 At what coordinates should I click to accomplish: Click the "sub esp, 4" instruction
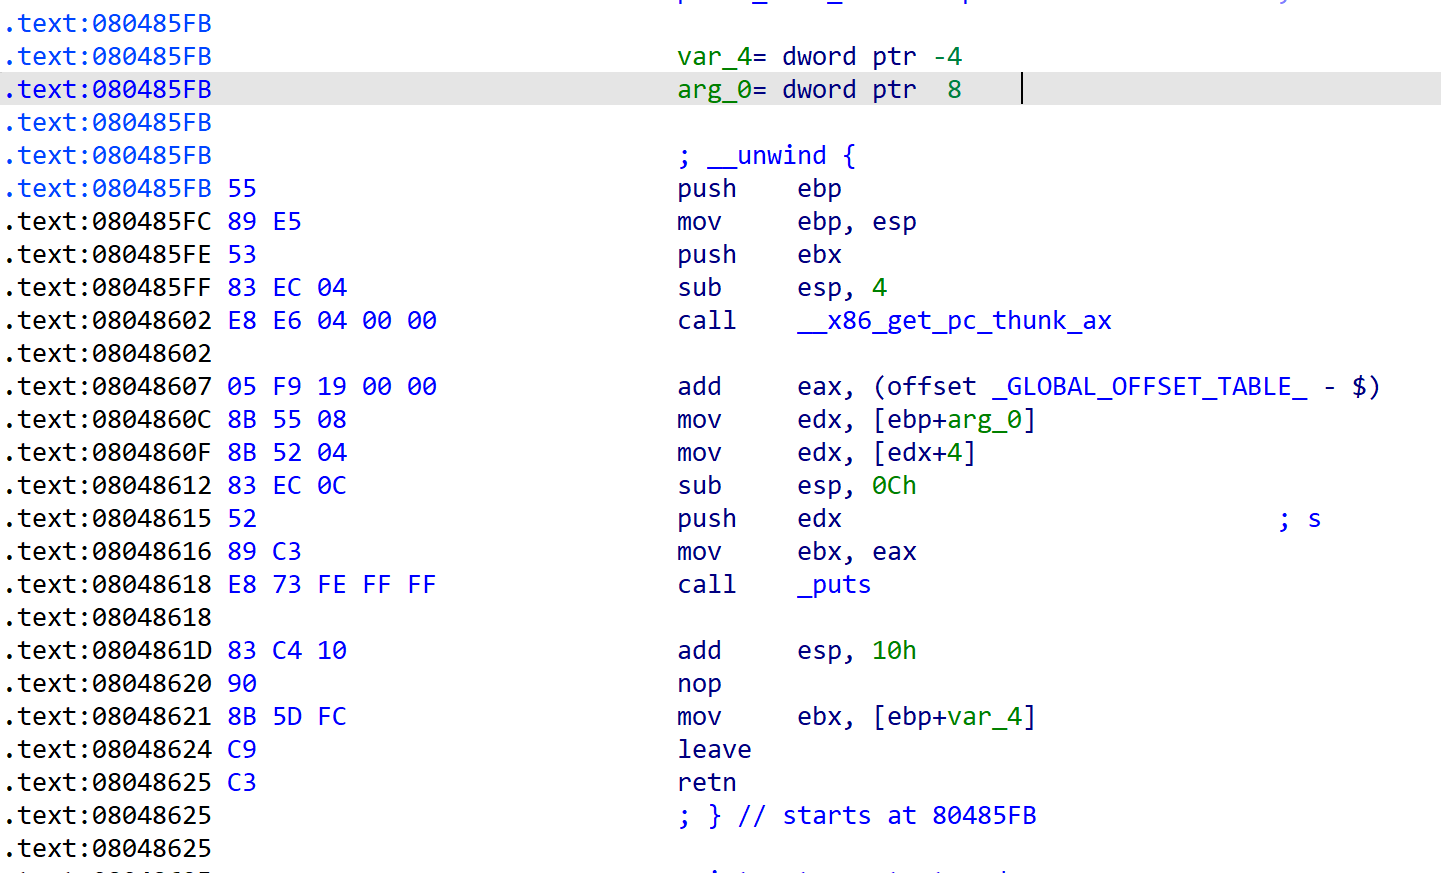pos(782,287)
